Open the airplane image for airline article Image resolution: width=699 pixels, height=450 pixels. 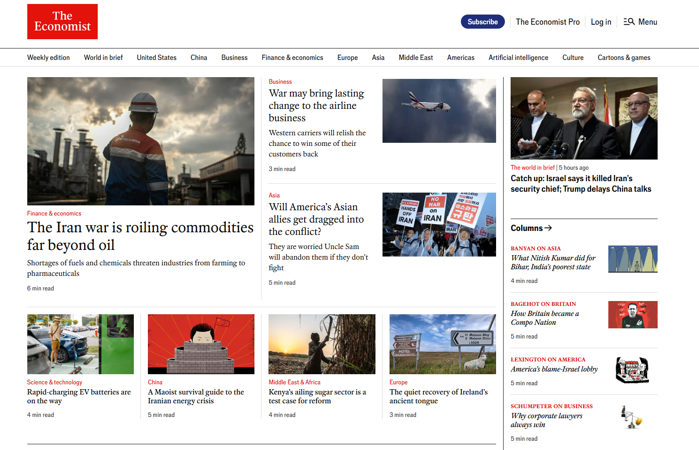438,110
